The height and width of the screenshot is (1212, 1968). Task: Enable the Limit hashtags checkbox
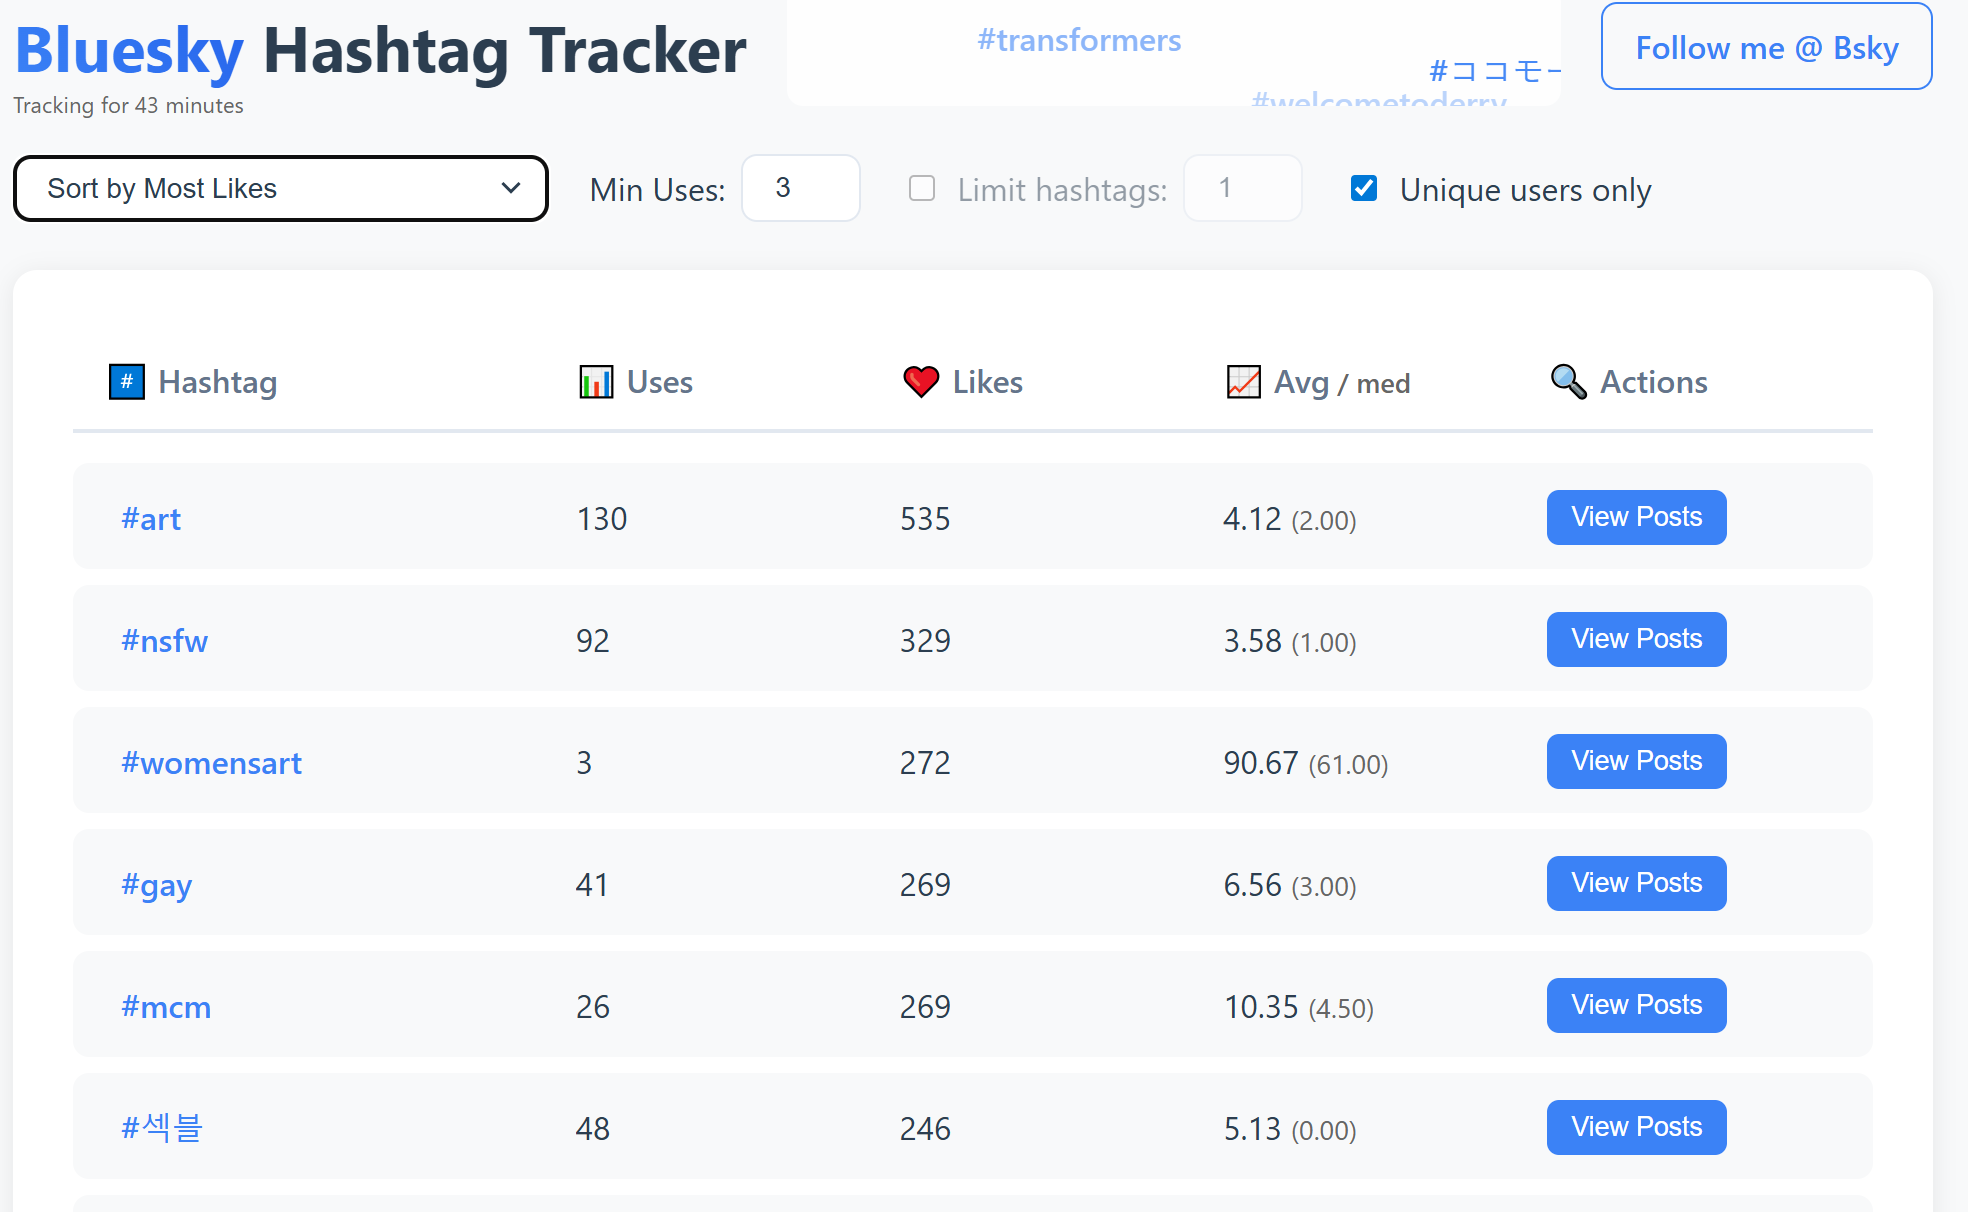pyautogui.click(x=922, y=188)
